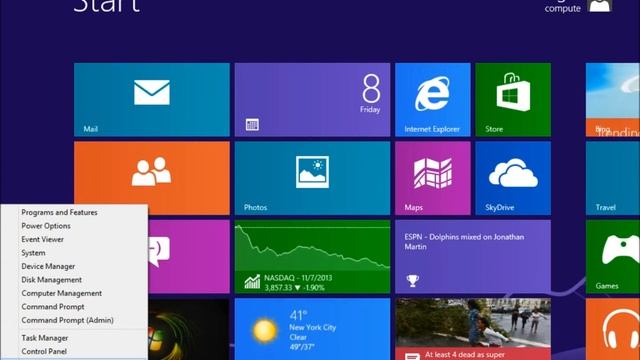640x360 pixels.
Task: Open the Calendar tile showing 8 Friday
Action: tap(312, 100)
